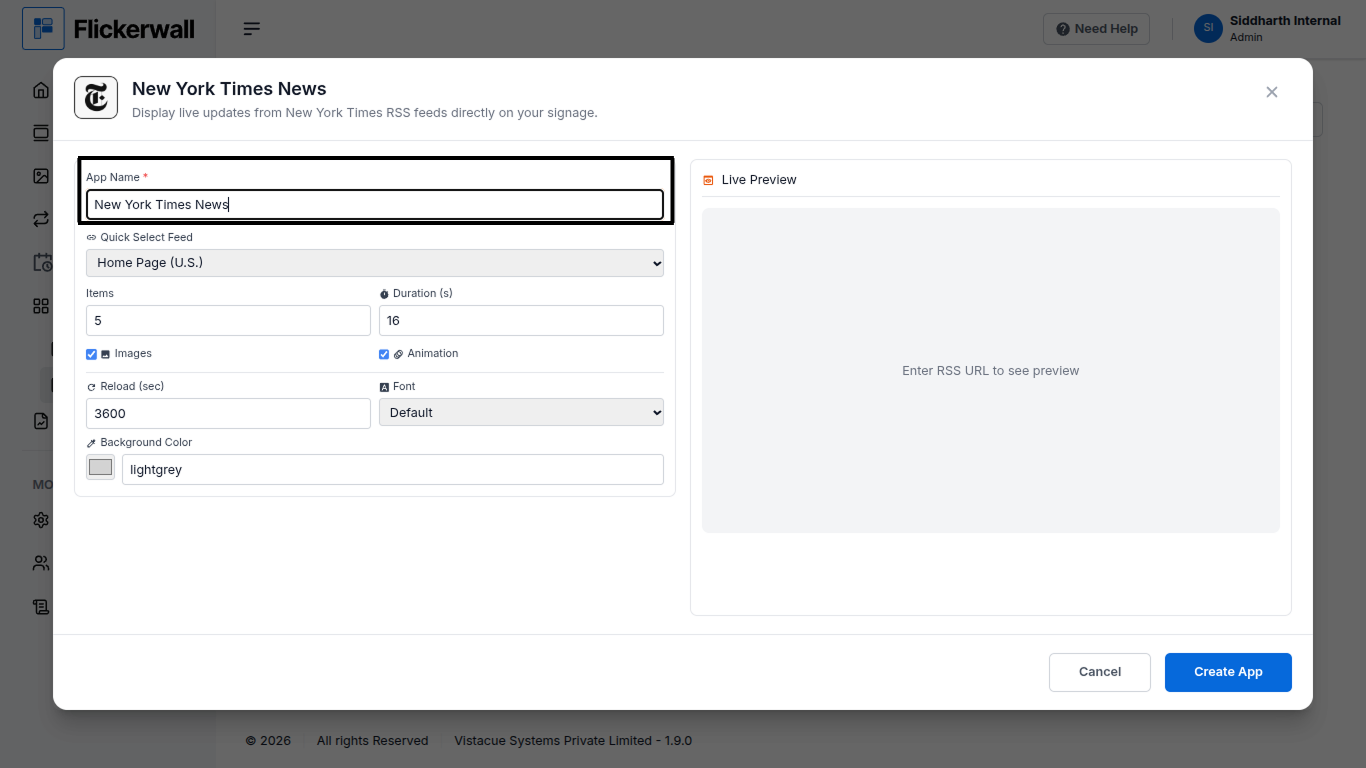Image resolution: width=1366 pixels, height=768 pixels.
Task: Click the 'All rights Reserved' footer text
Action: [372, 741]
